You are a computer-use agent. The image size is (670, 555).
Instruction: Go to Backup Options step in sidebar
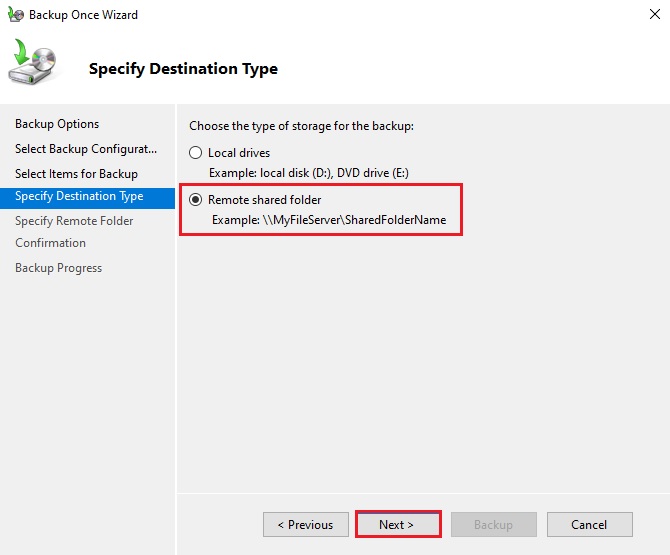pyautogui.click(x=57, y=124)
